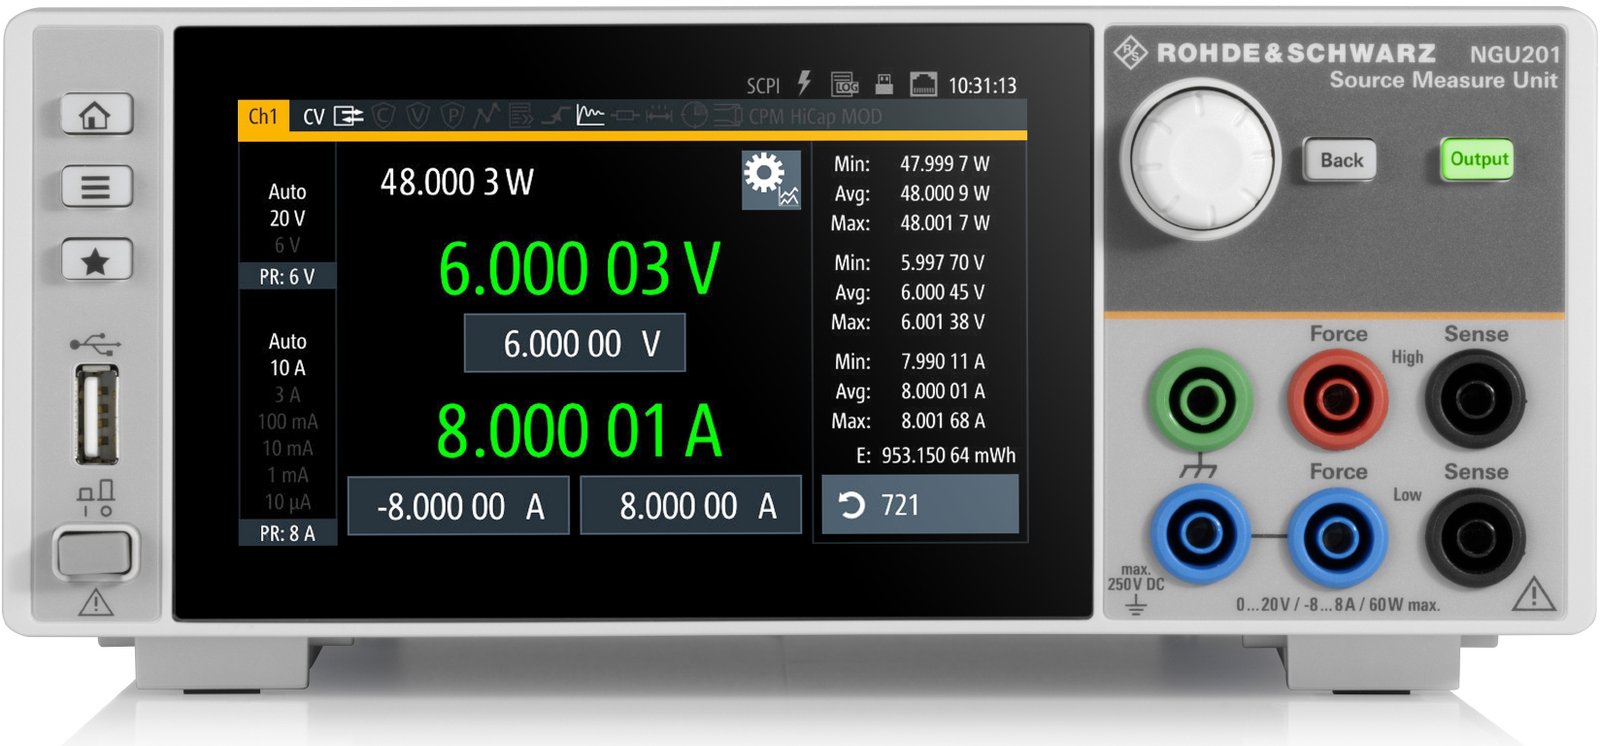Edit the 6.000 00 V voltage setpoint
The width and height of the screenshot is (1600, 746).
coord(575,344)
